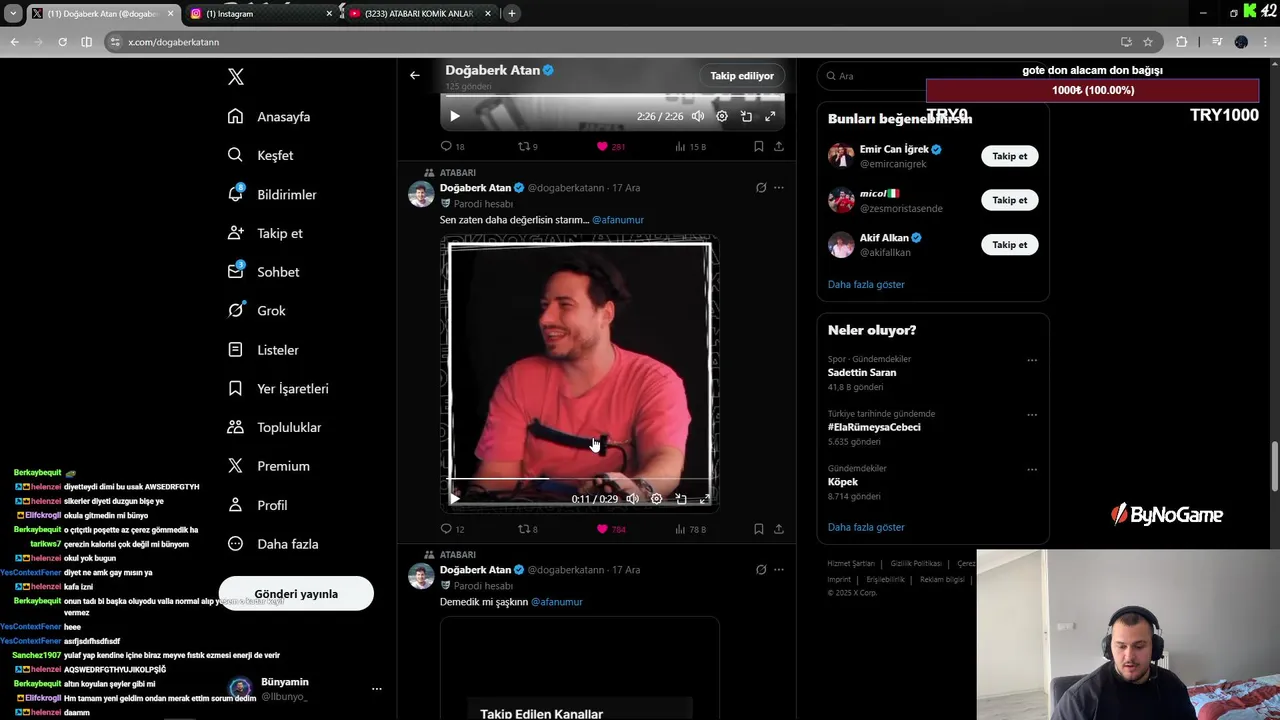Click the Listeler icon

[235, 350]
